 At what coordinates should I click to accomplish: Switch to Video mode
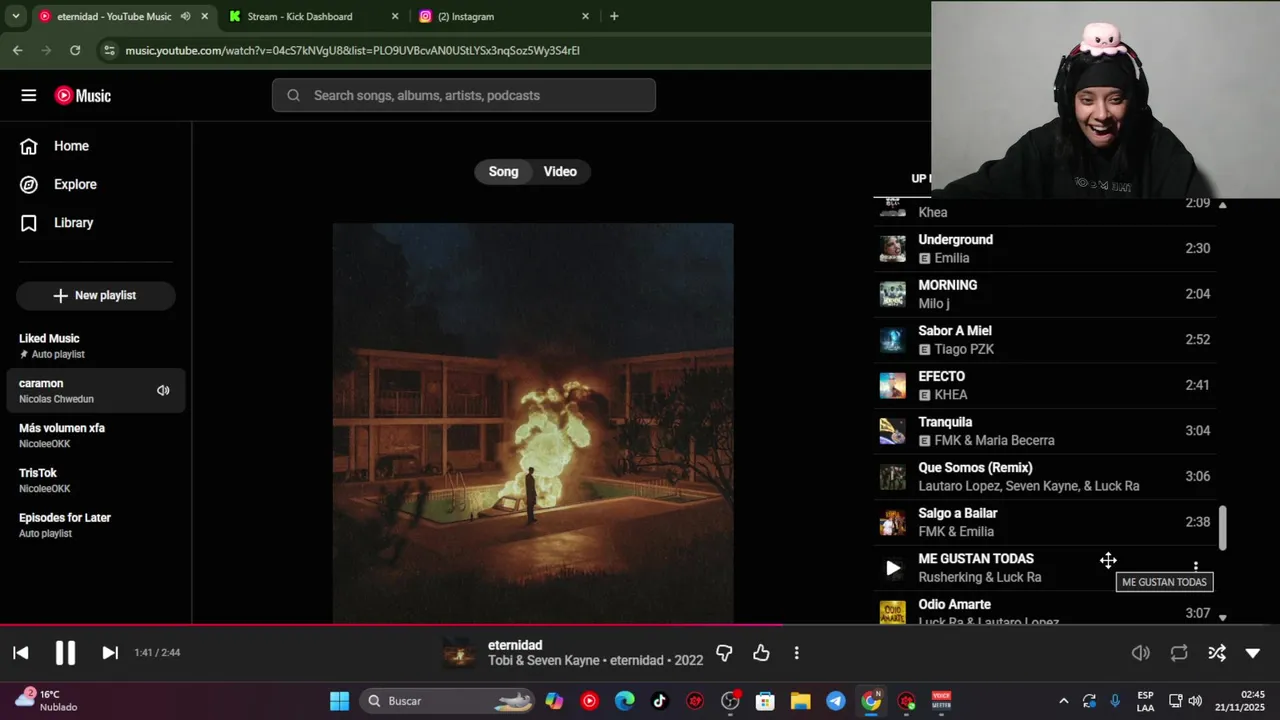point(560,172)
